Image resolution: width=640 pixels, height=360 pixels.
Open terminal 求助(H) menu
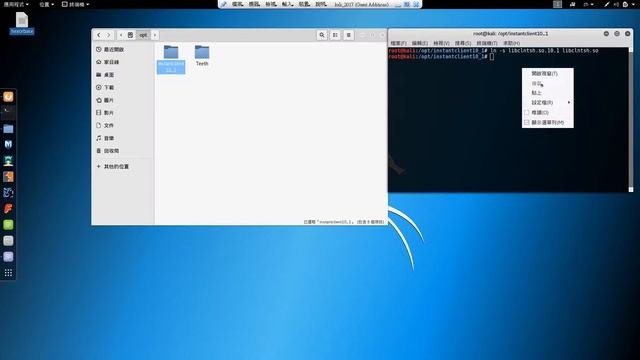[x=511, y=43]
